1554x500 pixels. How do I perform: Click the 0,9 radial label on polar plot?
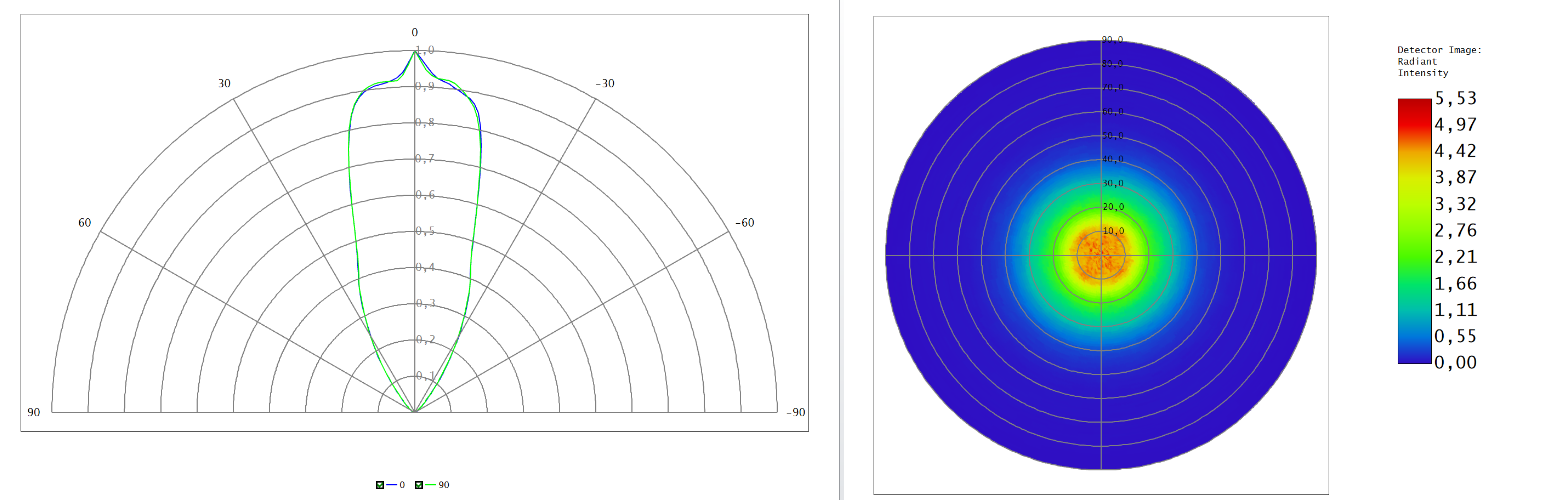425,87
